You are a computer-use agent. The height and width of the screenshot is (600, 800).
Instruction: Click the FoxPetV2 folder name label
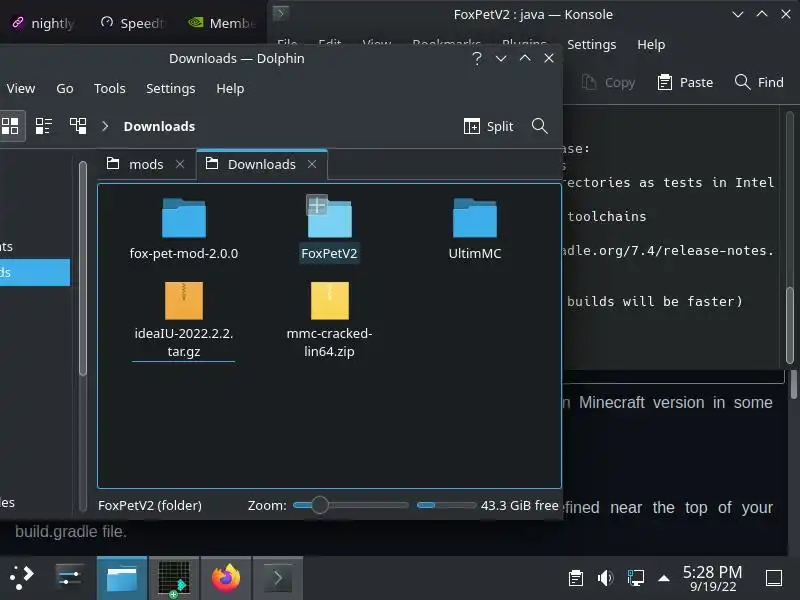330,253
